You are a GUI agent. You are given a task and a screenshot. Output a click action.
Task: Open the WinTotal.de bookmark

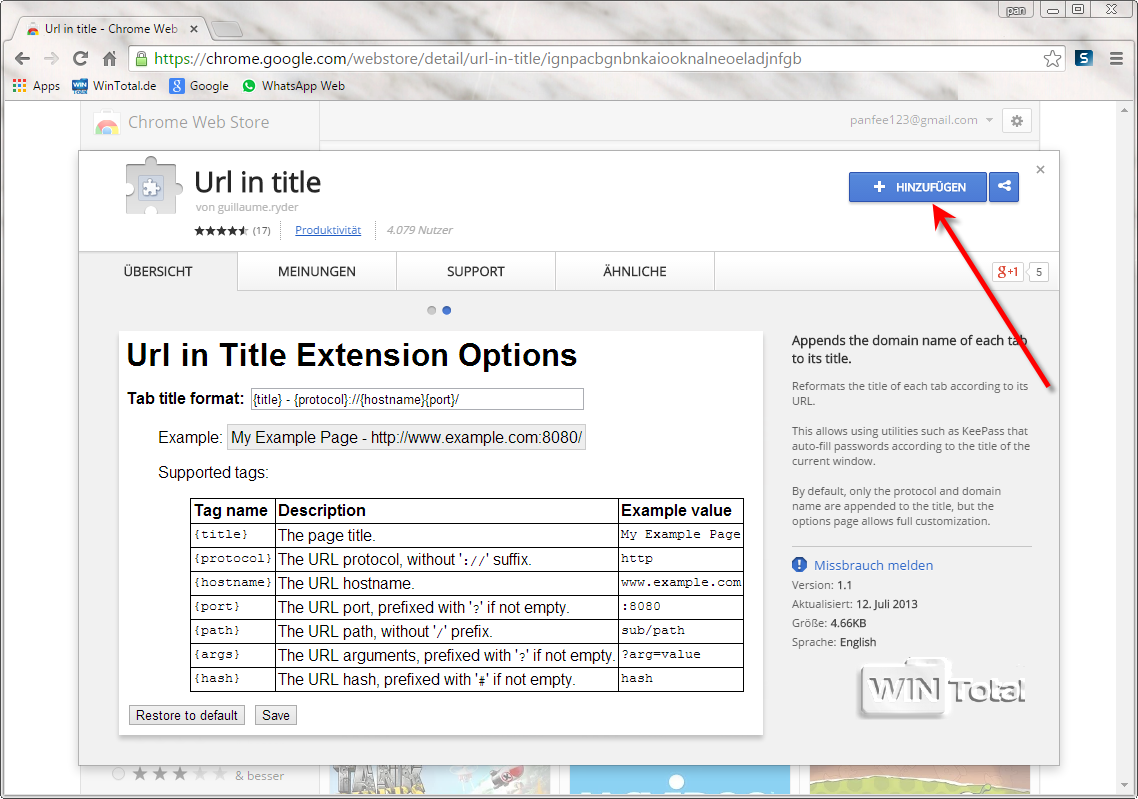(114, 86)
